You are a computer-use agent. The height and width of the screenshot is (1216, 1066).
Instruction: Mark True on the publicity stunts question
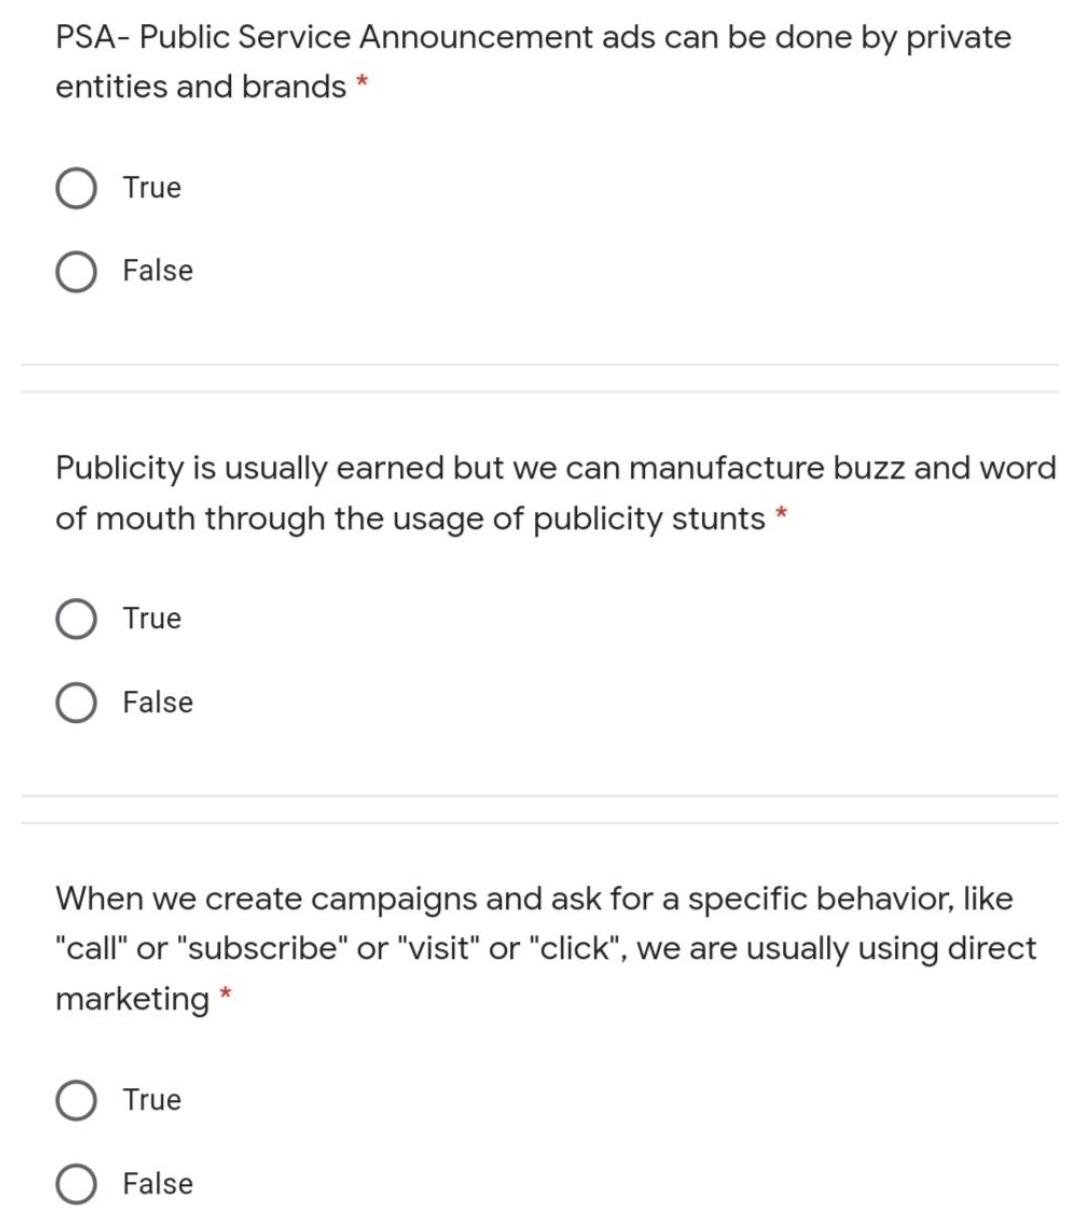coord(76,618)
